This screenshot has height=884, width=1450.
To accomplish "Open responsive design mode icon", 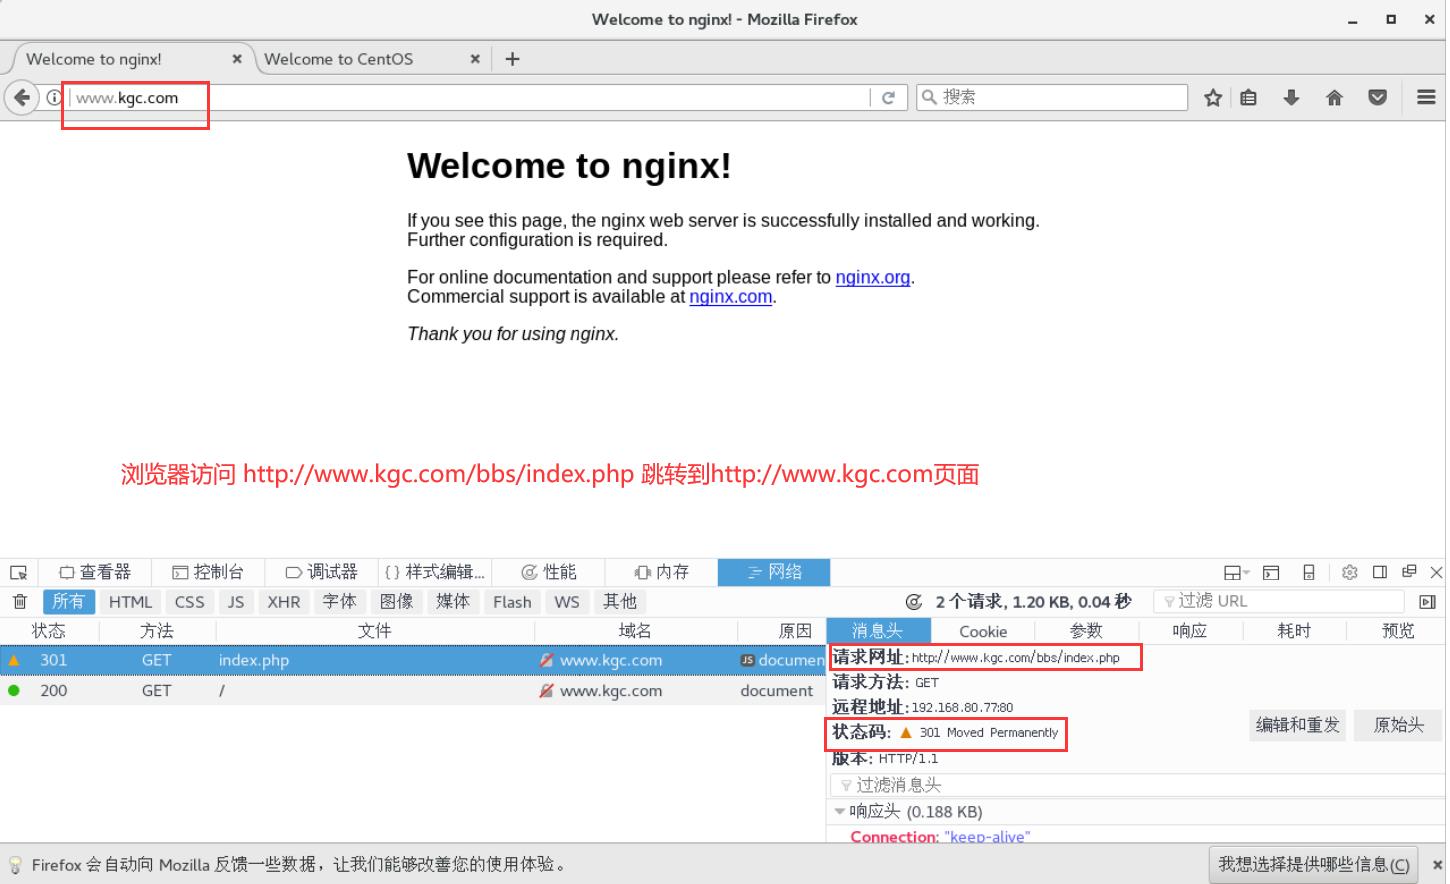I will click(x=1309, y=572).
